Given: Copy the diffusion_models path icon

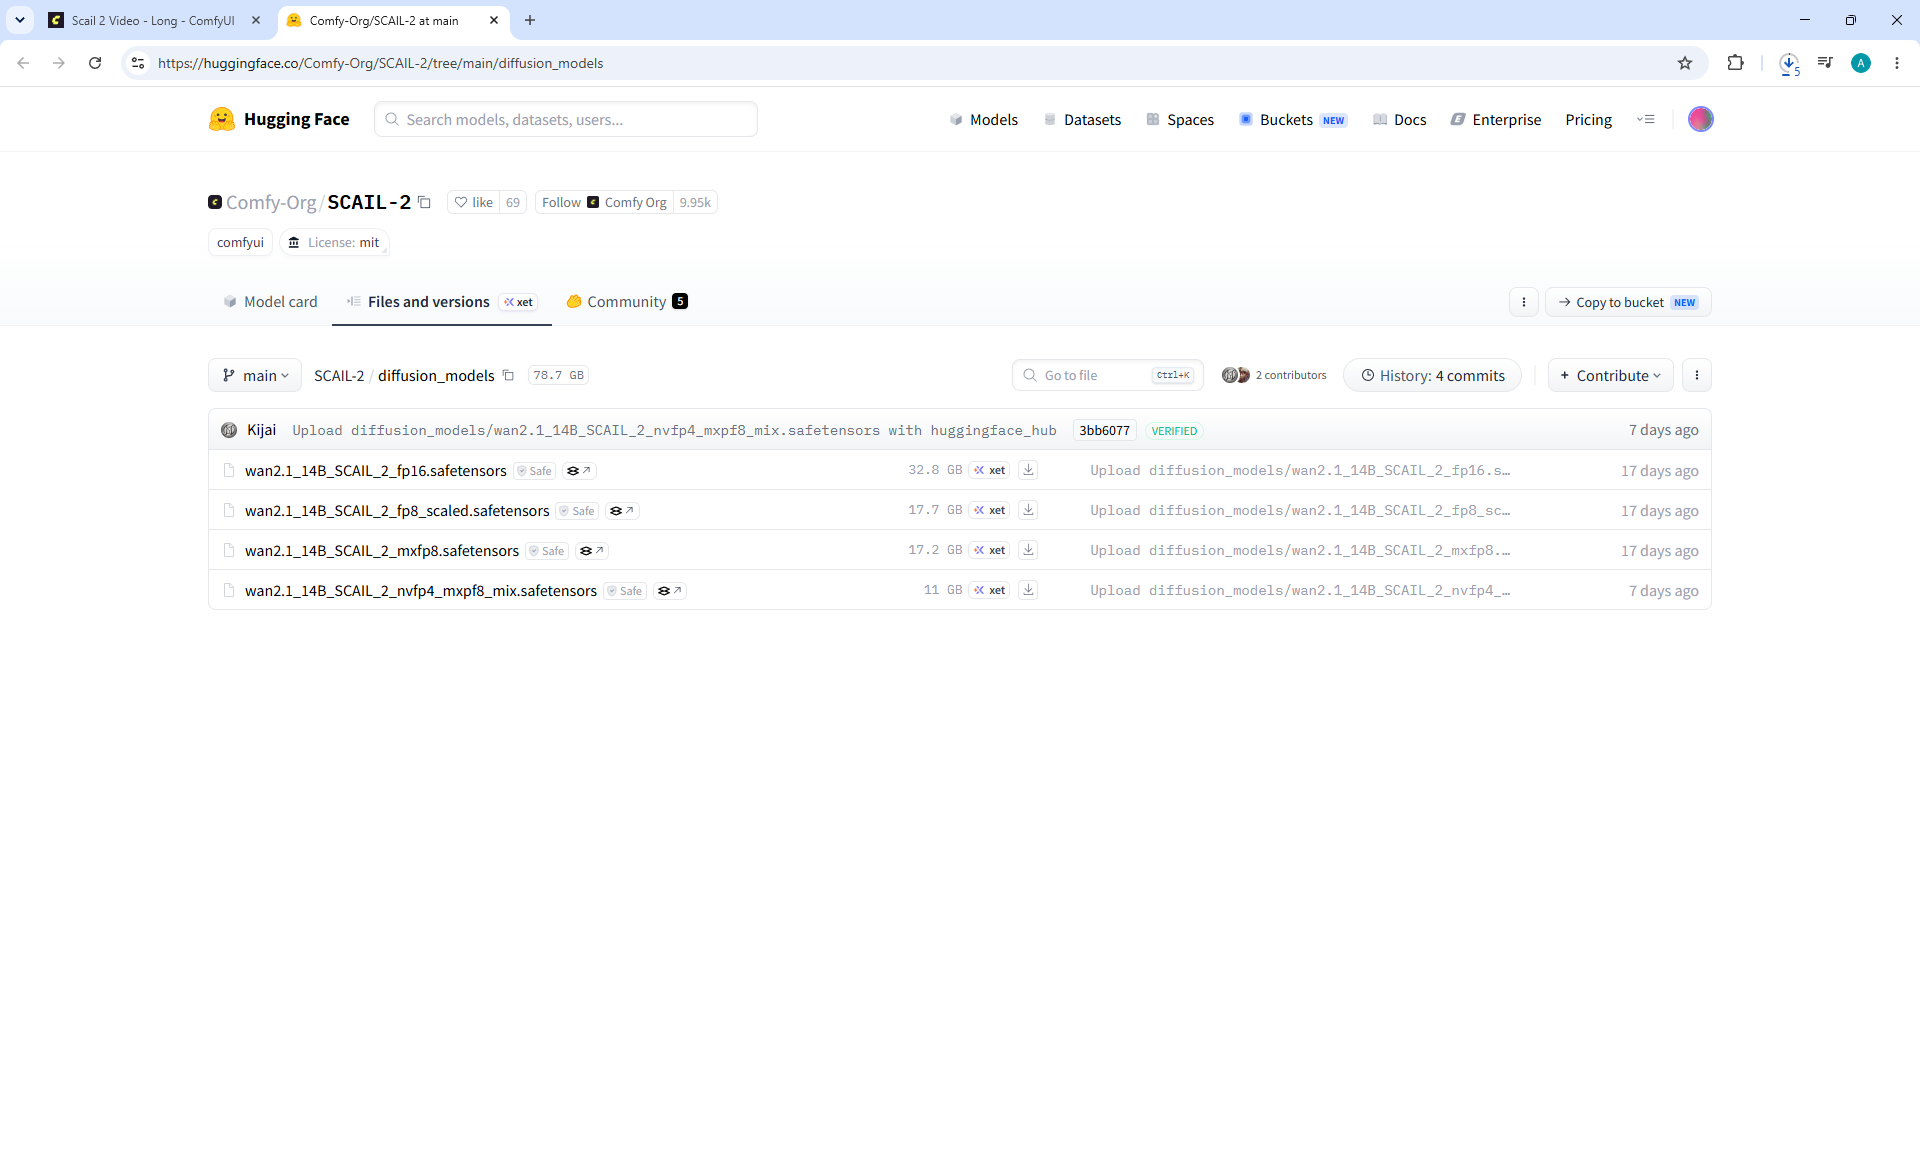Looking at the screenshot, I should (508, 375).
